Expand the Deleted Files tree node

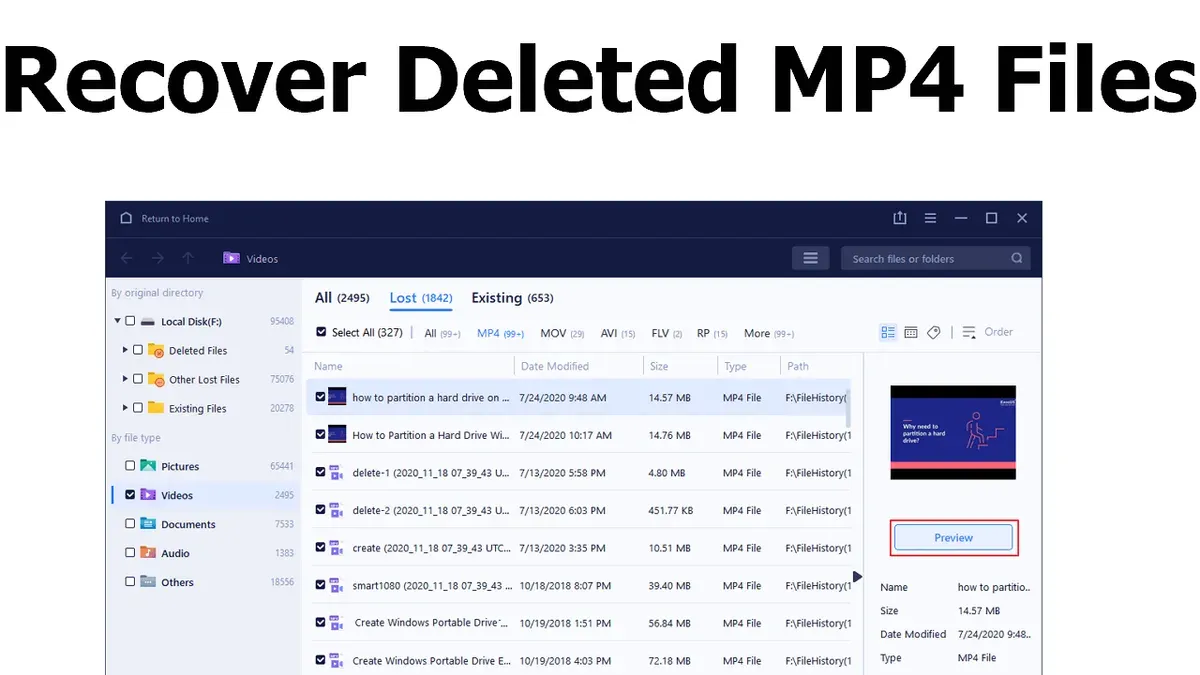pyautogui.click(x=125, y=350)
